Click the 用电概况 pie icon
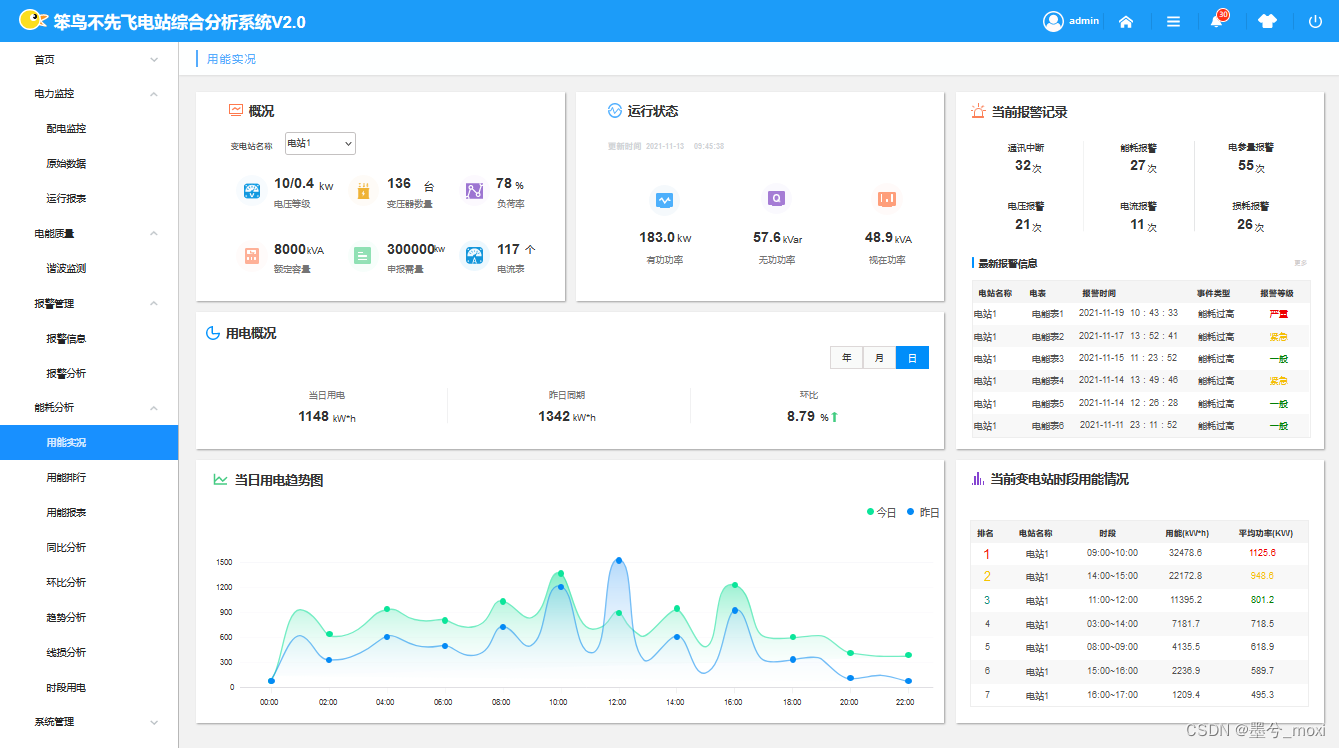Screen dimensions: 1340x748 [213, 333]
